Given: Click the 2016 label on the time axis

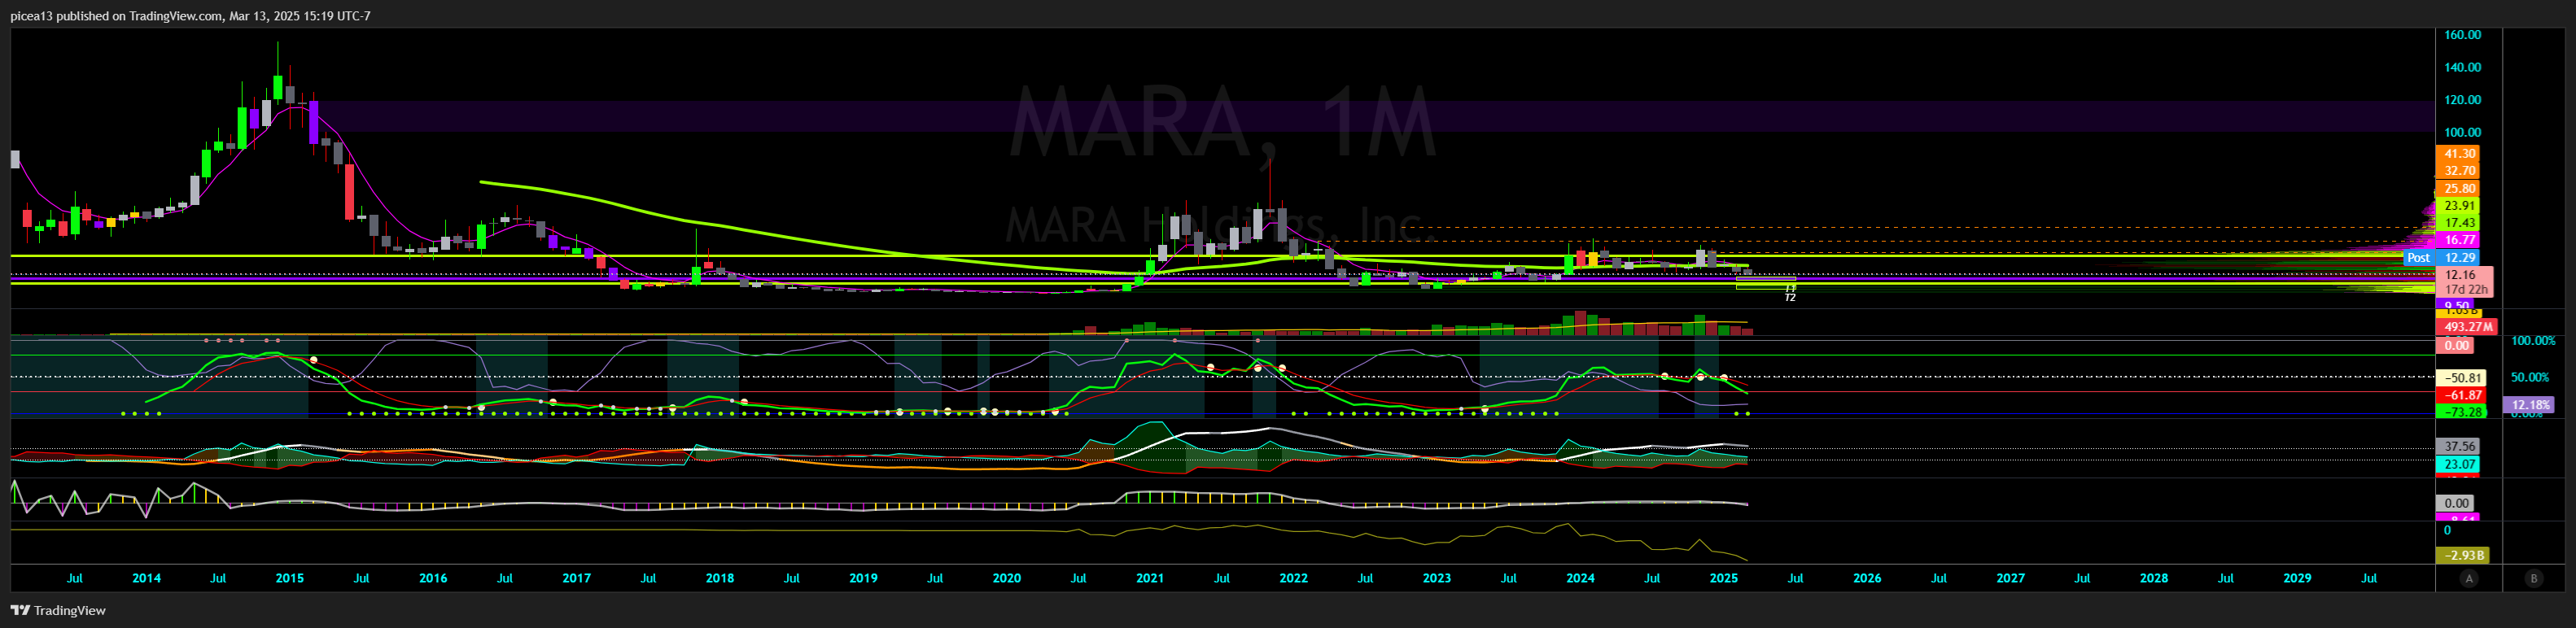Looking at the screenshot, I should point(433,578).
